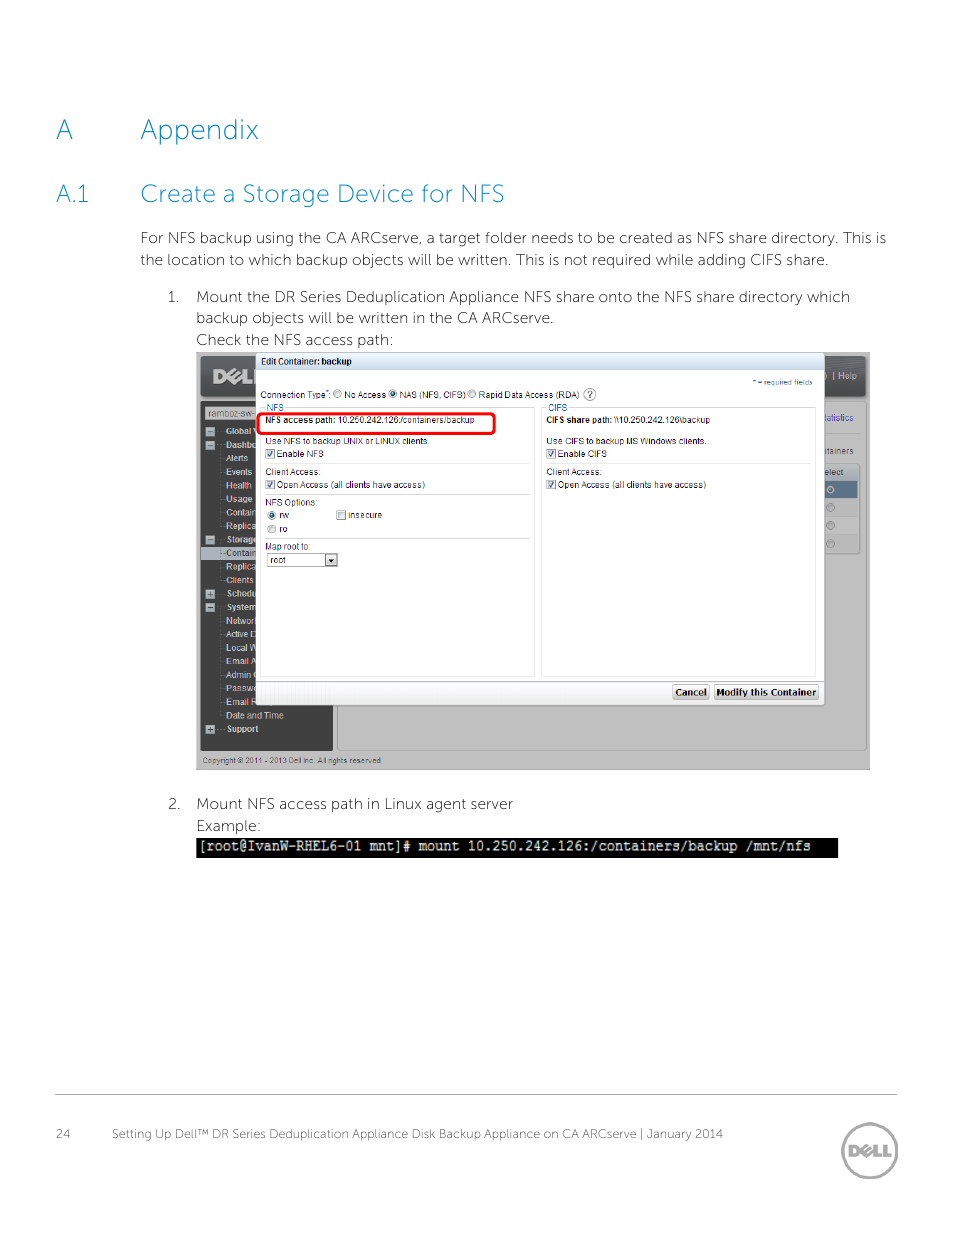The width and height of the screenshot is (954, 1235).
Task: Select the No Access connection type
Action: coord(338,394)
